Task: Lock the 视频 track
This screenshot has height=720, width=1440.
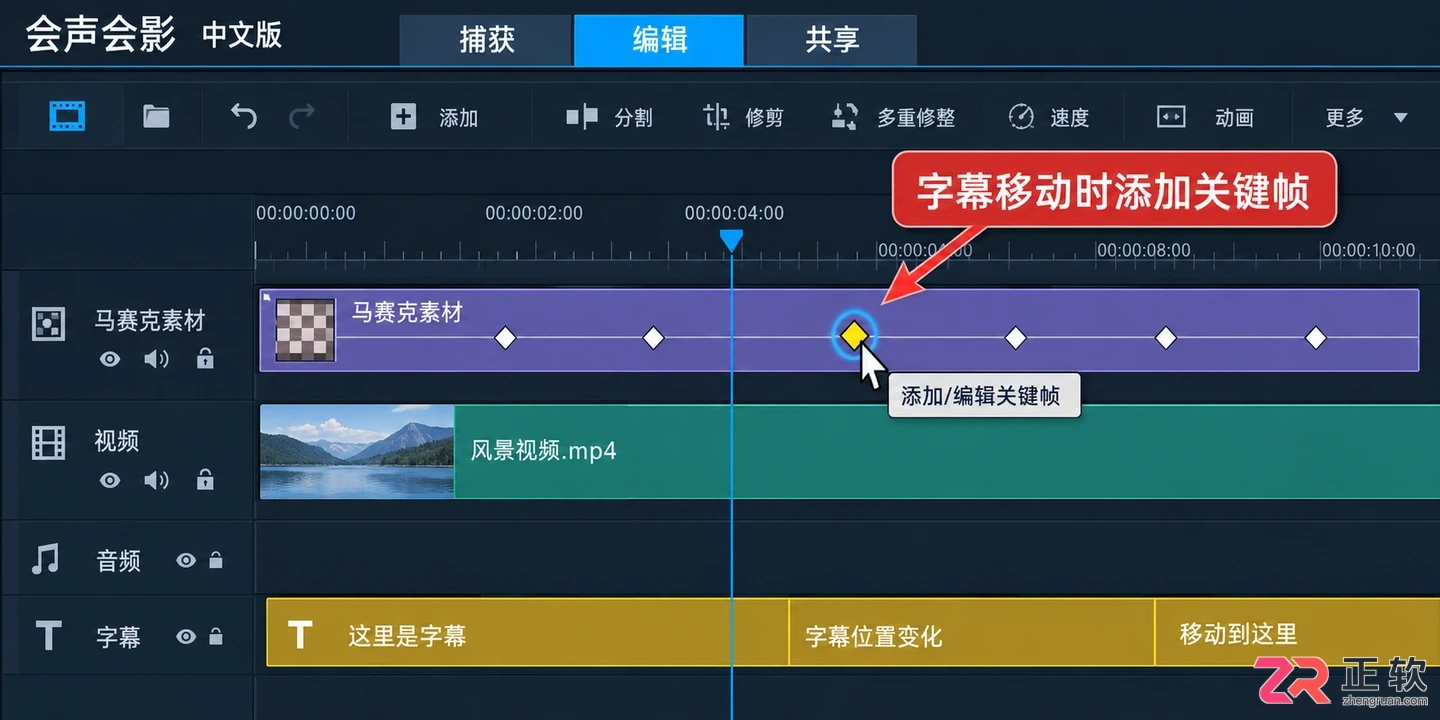Action: click(205, 479)
